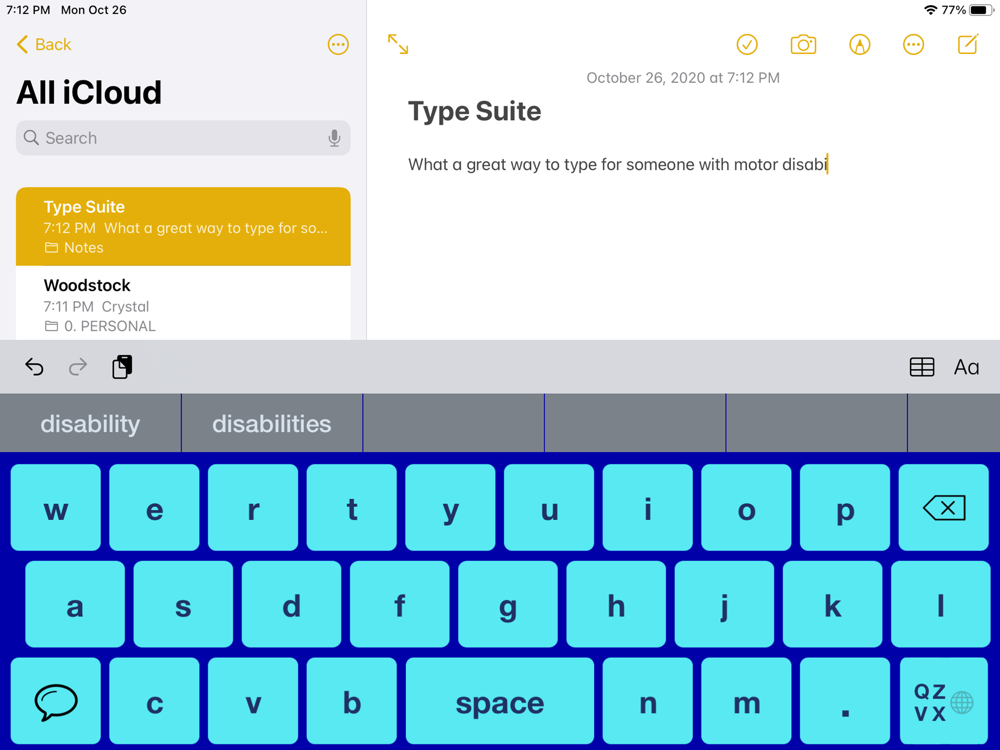Tap the QZVX globe key
The height and width of the screenshot is (750, 1000).
tap(944, 702)
